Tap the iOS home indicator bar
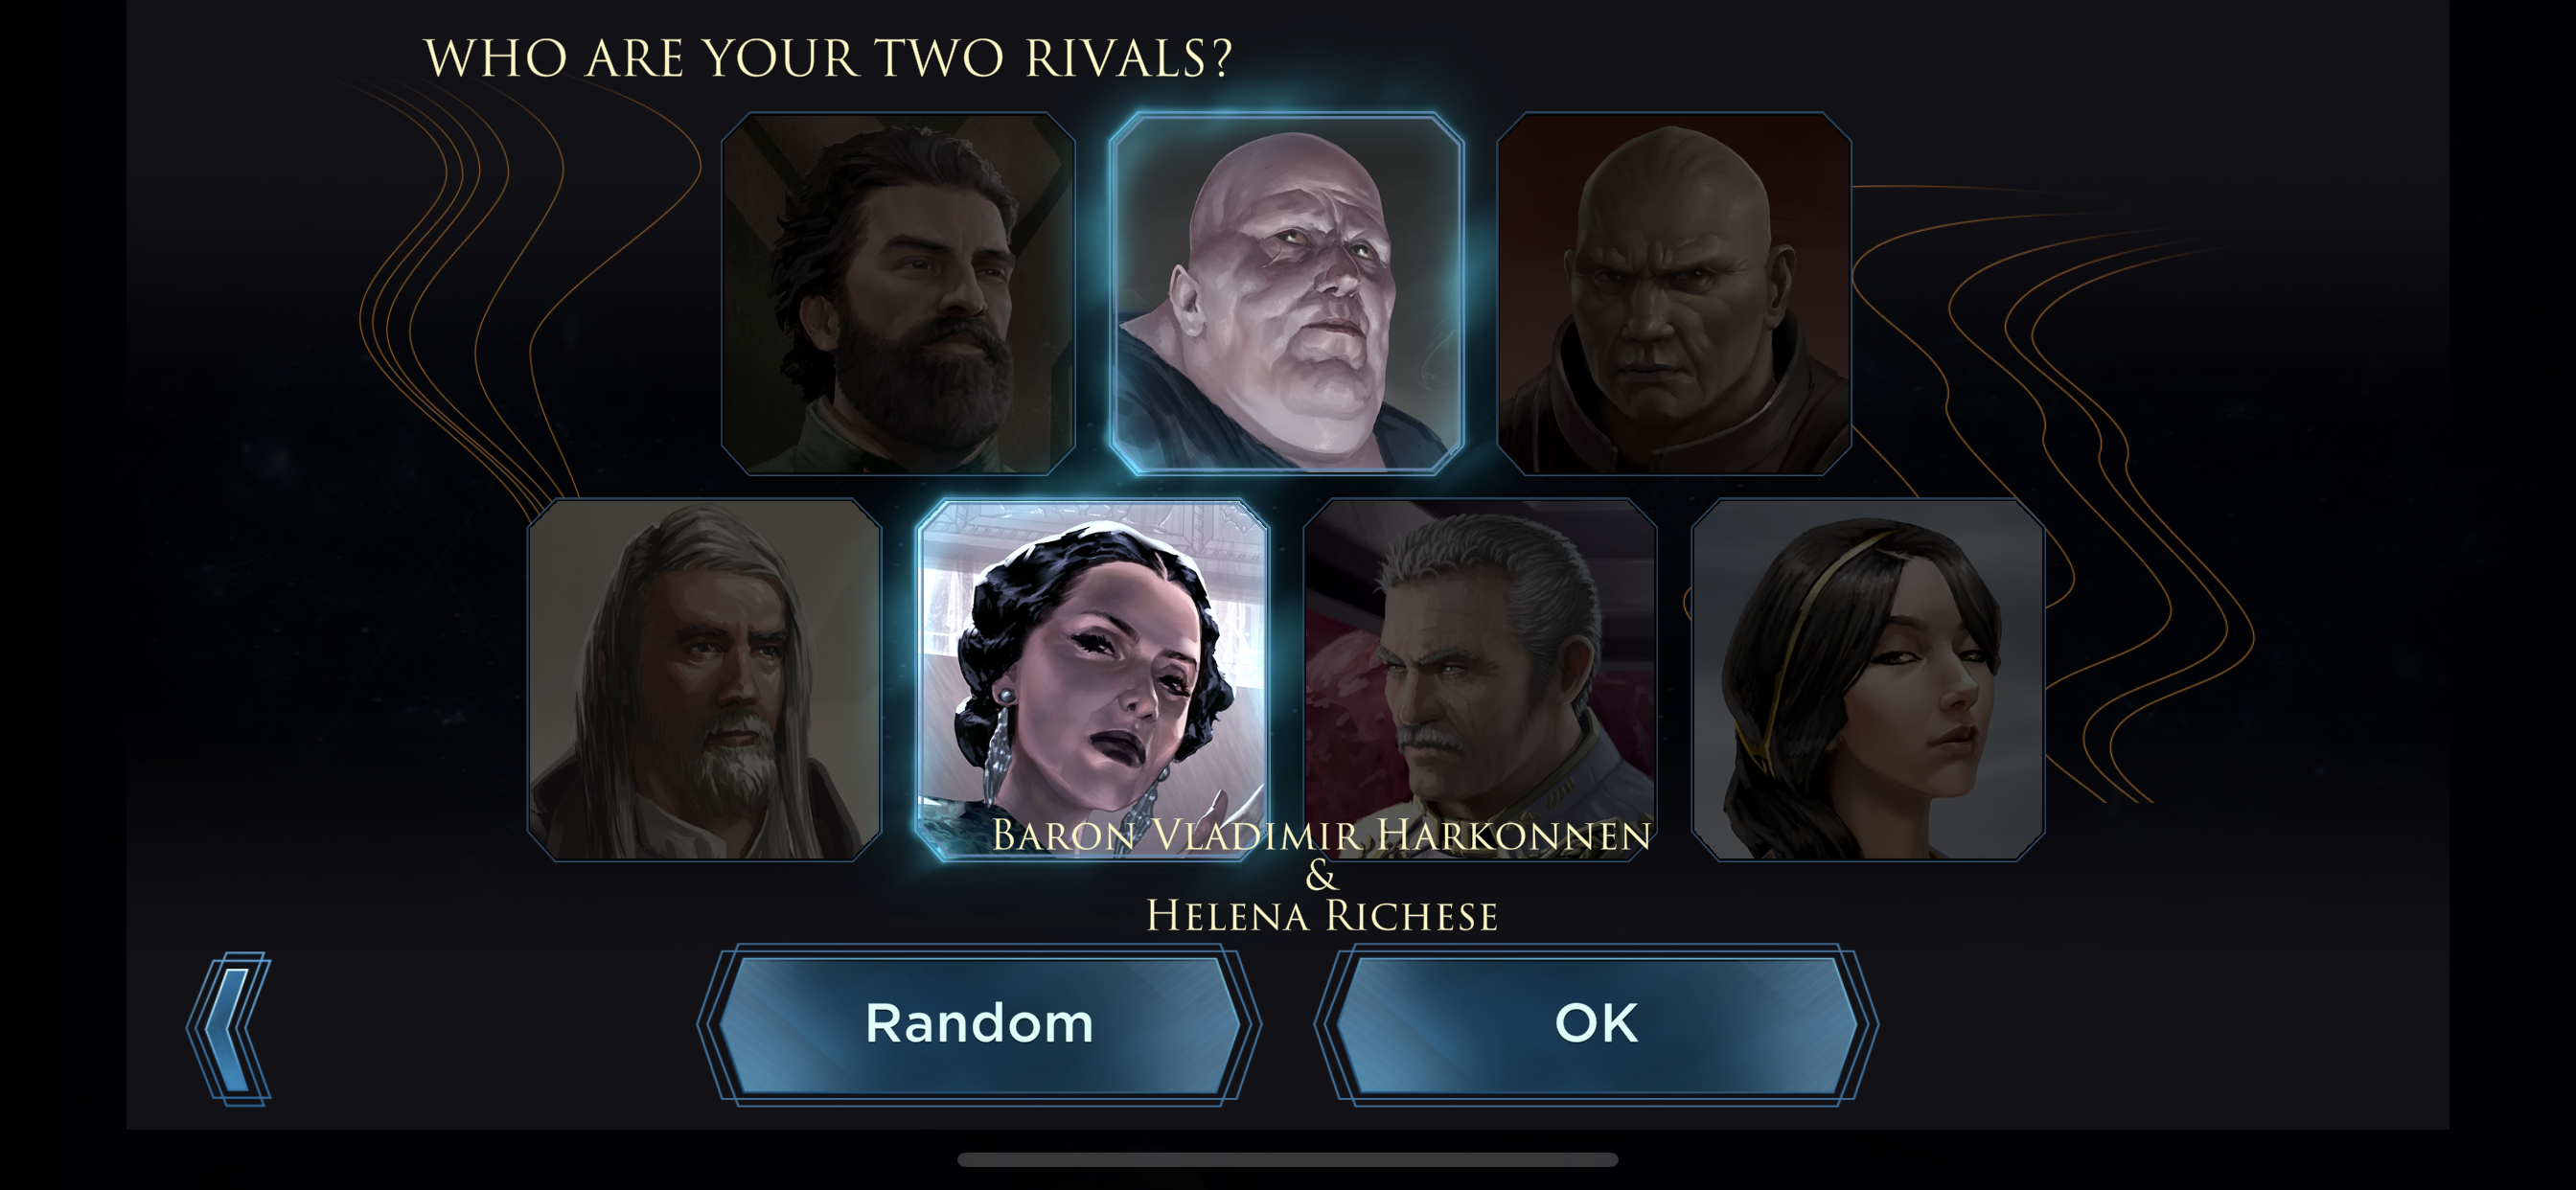 tap(1287, 1160)
